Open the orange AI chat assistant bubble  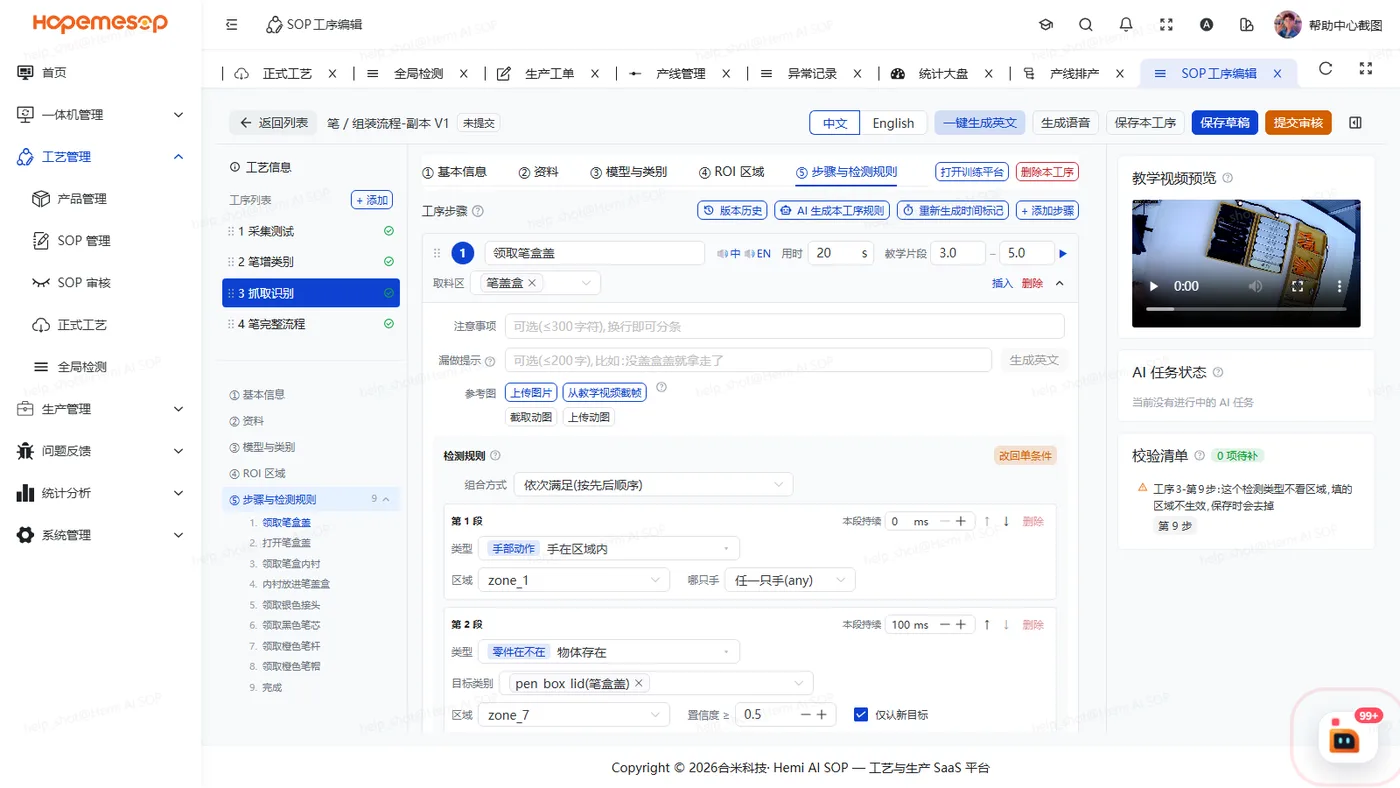(1344, 740)
